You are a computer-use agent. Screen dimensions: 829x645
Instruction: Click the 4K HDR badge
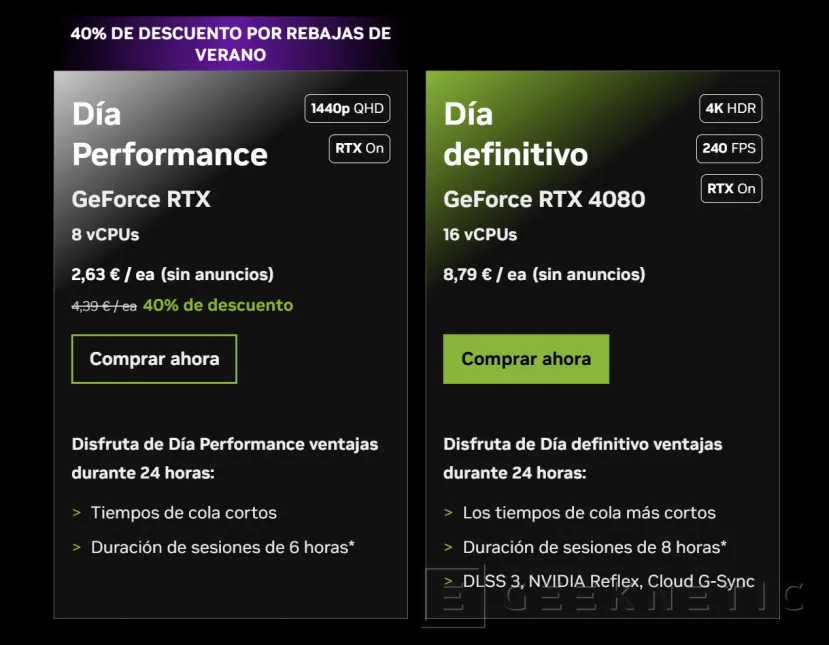click(x=730, y=108)
